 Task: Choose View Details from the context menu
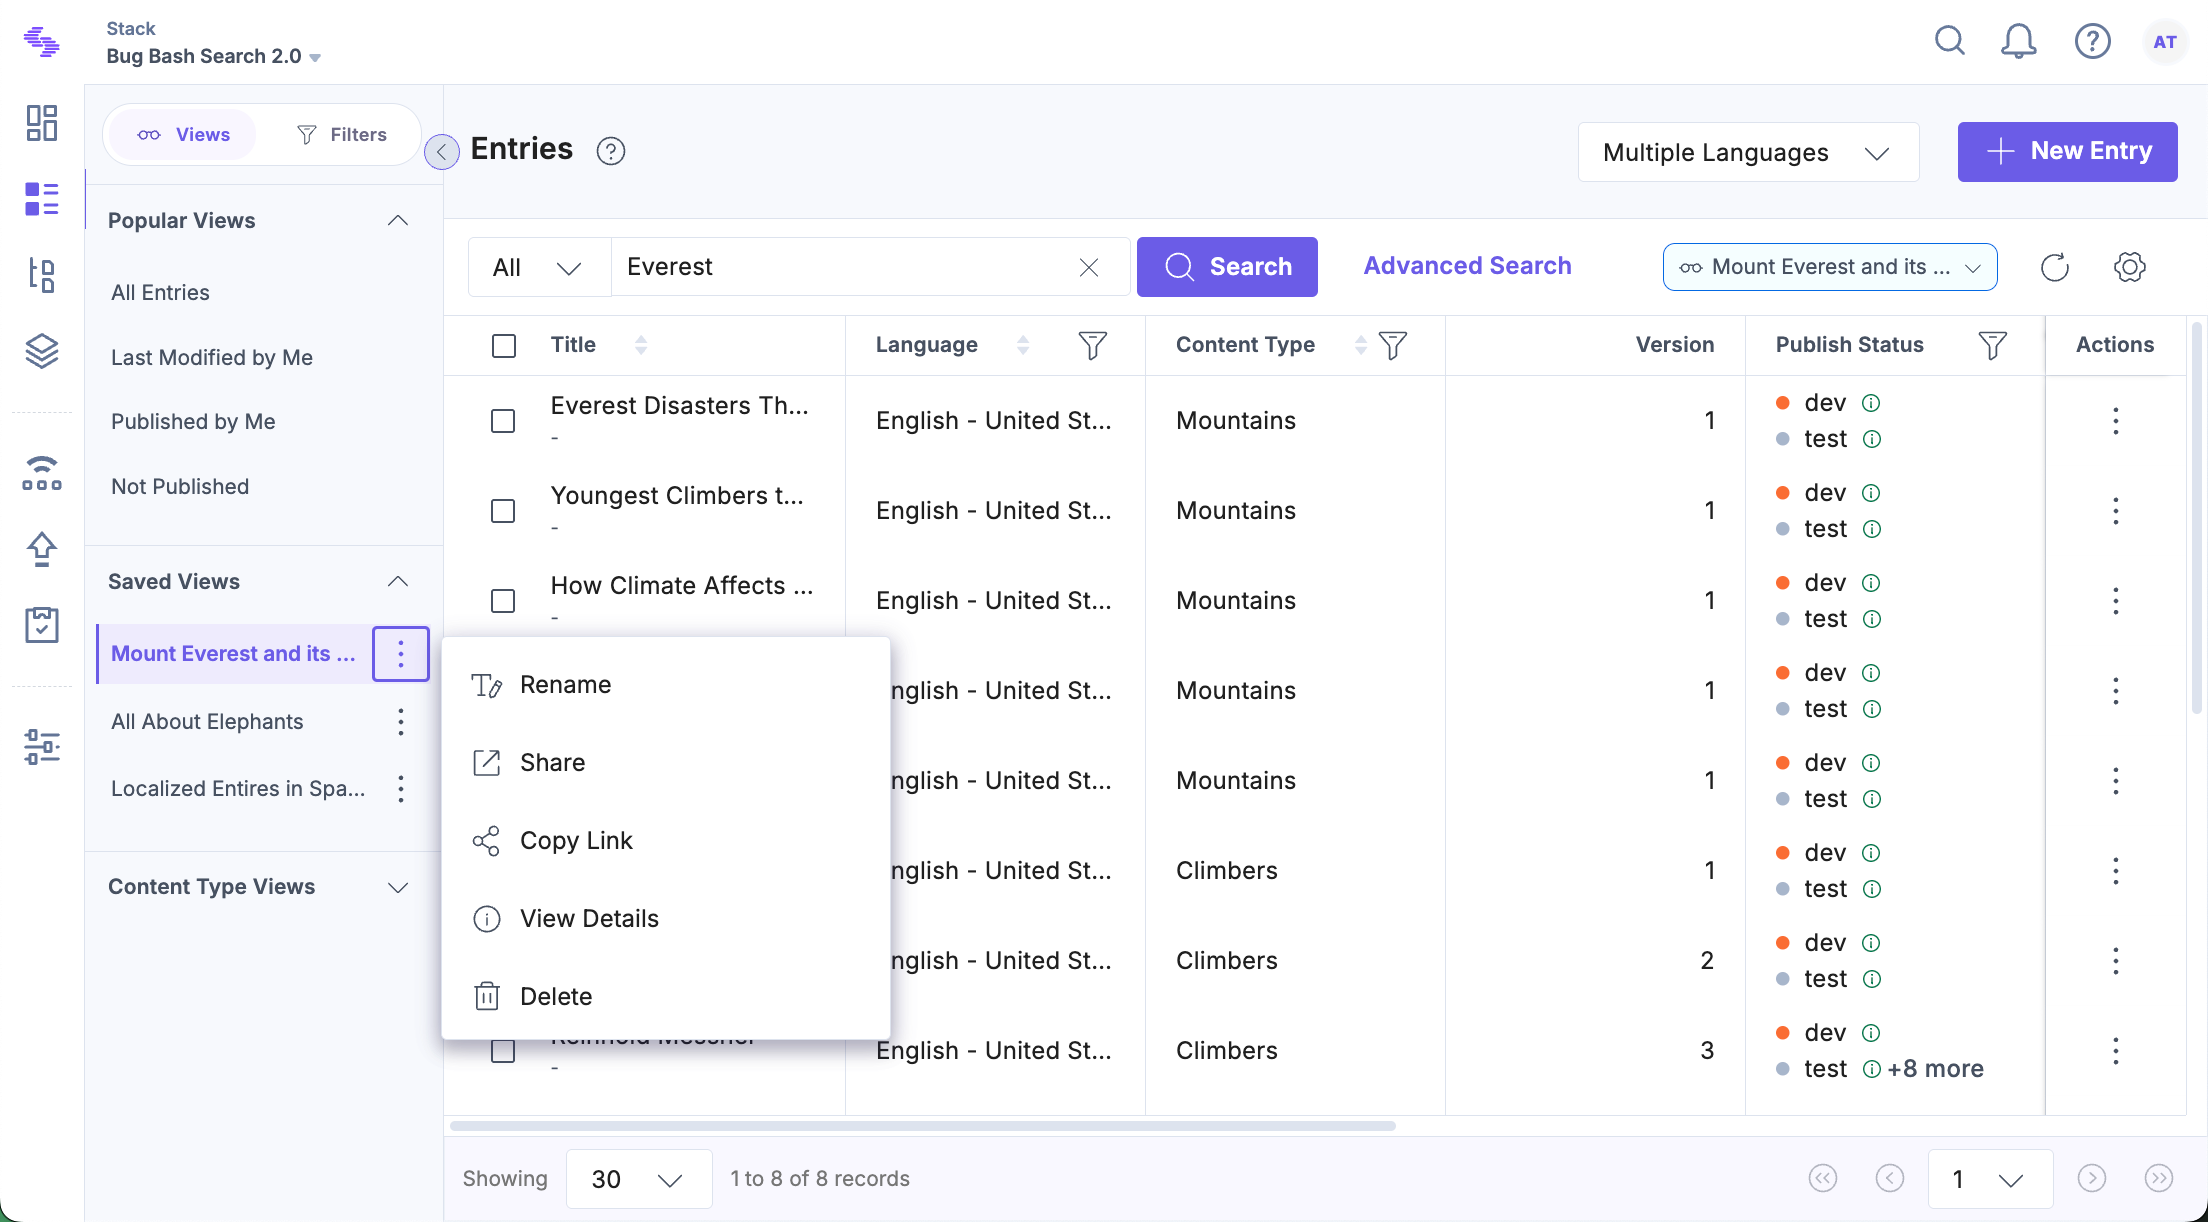666,919
